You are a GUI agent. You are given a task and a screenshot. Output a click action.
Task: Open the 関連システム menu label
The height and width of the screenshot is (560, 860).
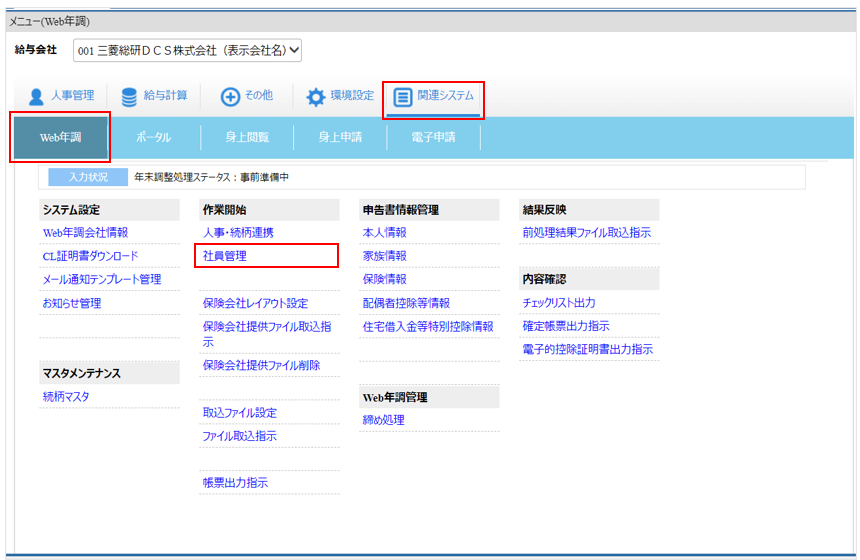445,95
